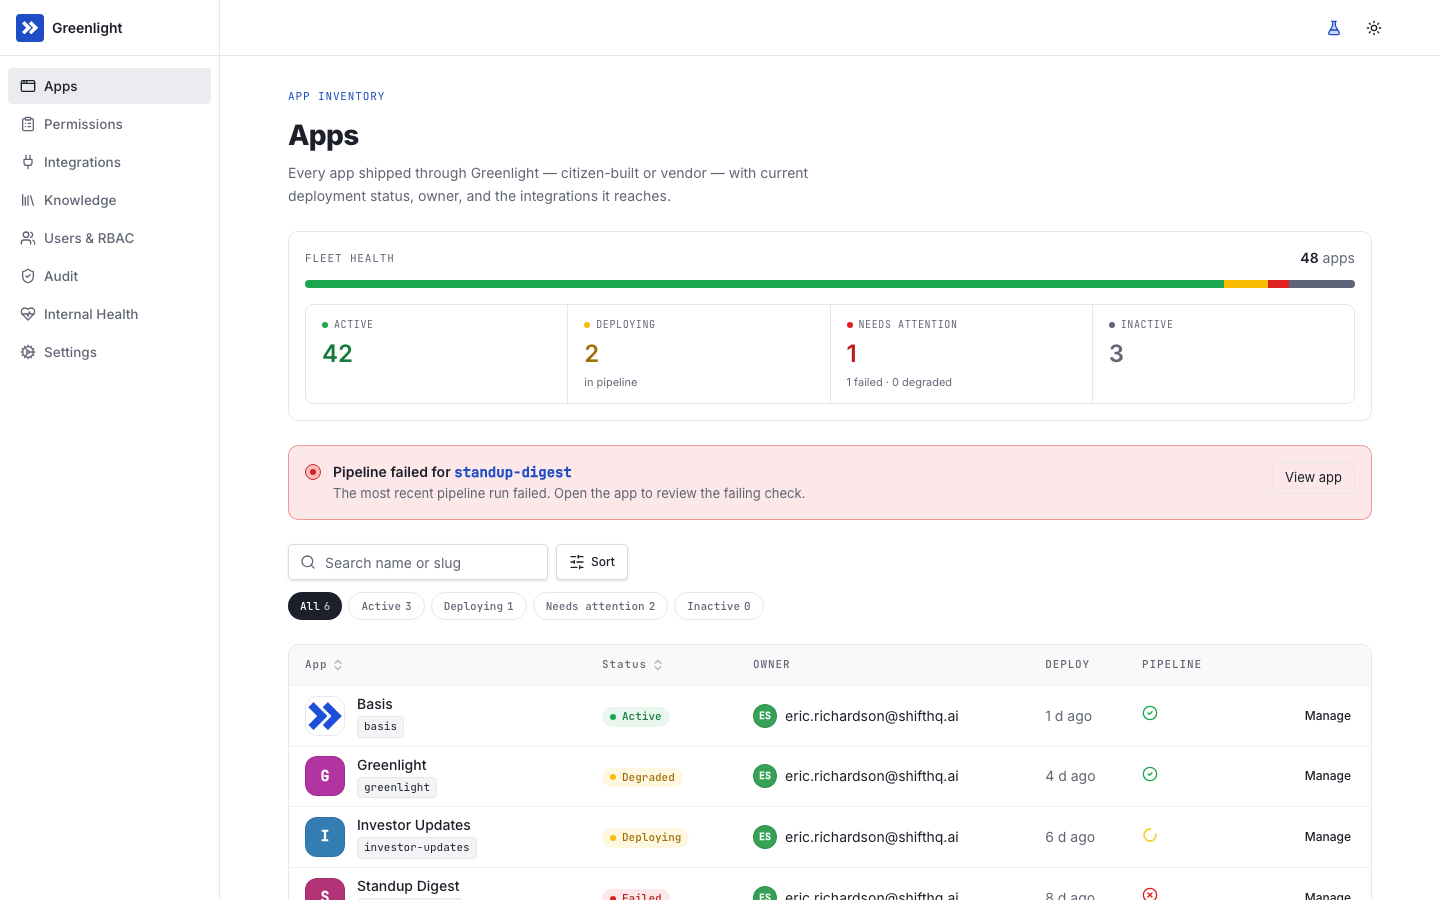Toggle the light/dark theme sun icon
The image size is (1440, 900).
click(1374, 28)
